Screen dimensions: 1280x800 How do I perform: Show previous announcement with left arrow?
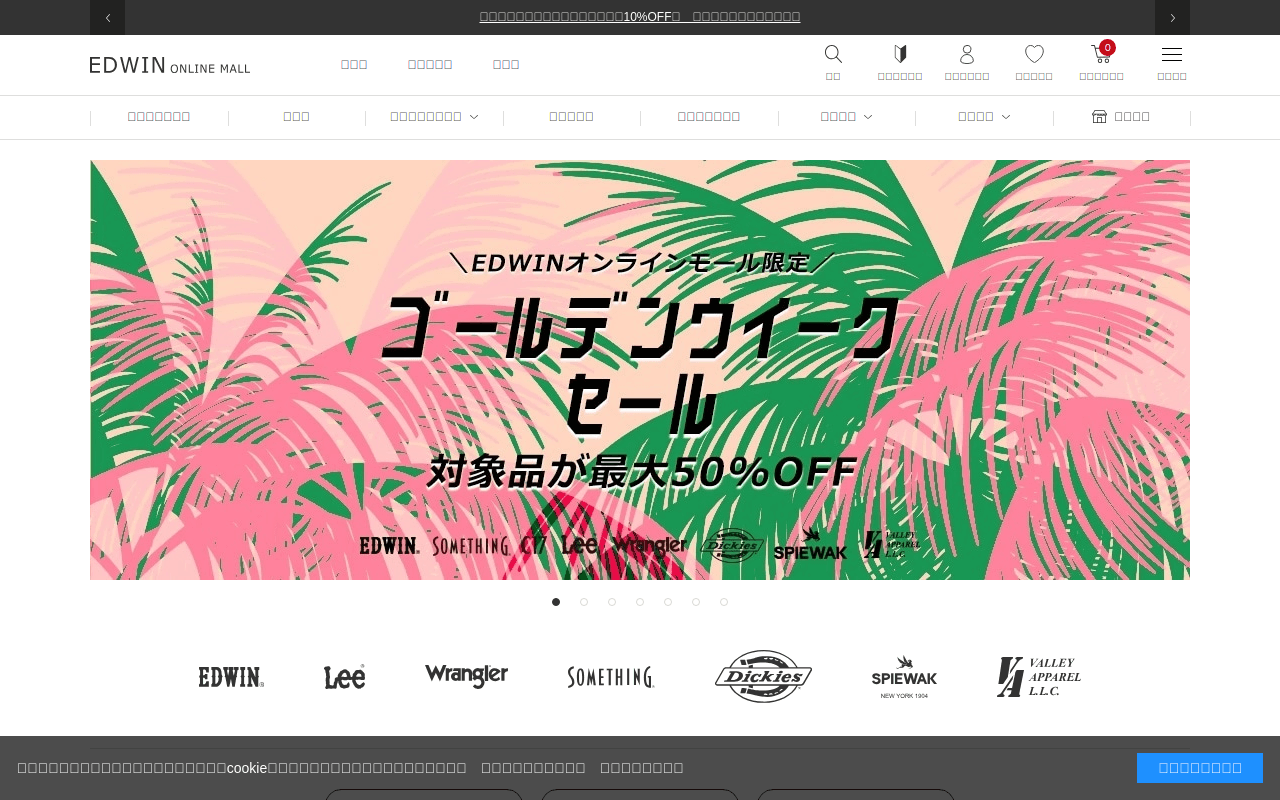[x=107, y=17]
